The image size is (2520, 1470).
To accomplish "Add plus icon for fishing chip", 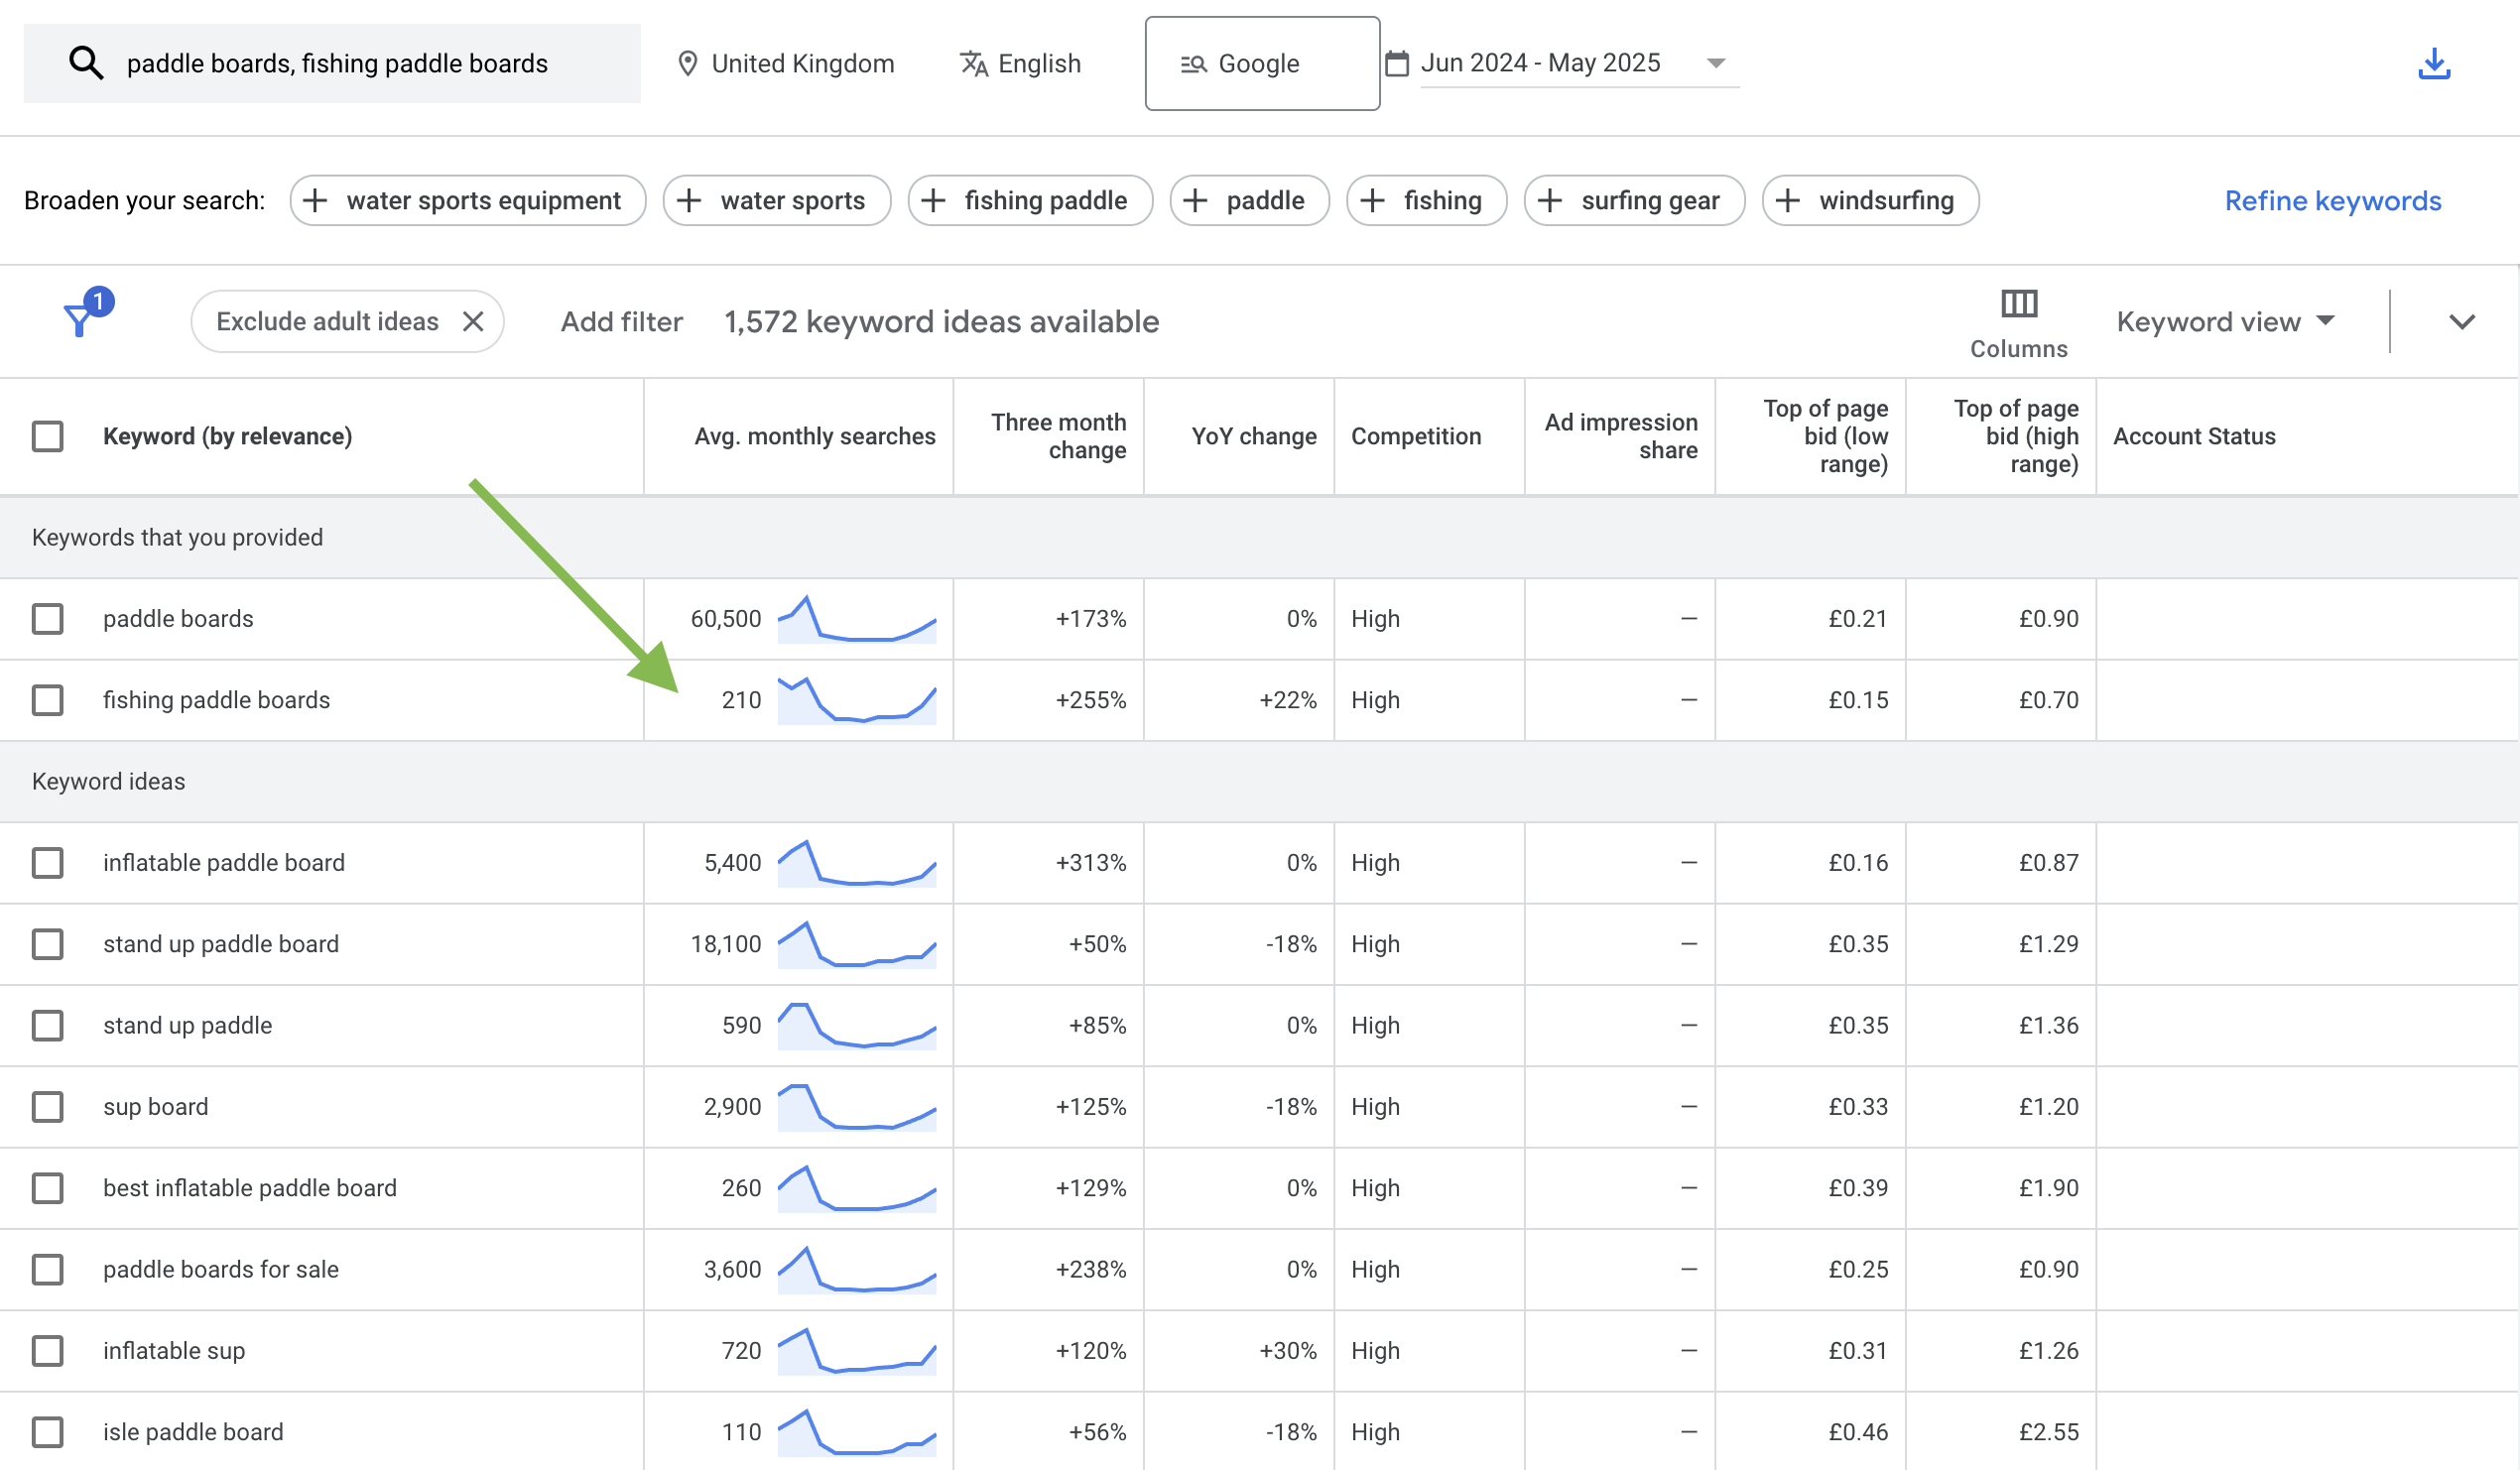I will click(1372, 200).
